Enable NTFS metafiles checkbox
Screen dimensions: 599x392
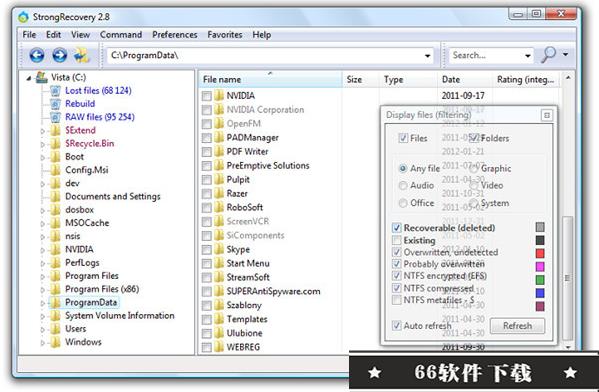click(397, 300)
